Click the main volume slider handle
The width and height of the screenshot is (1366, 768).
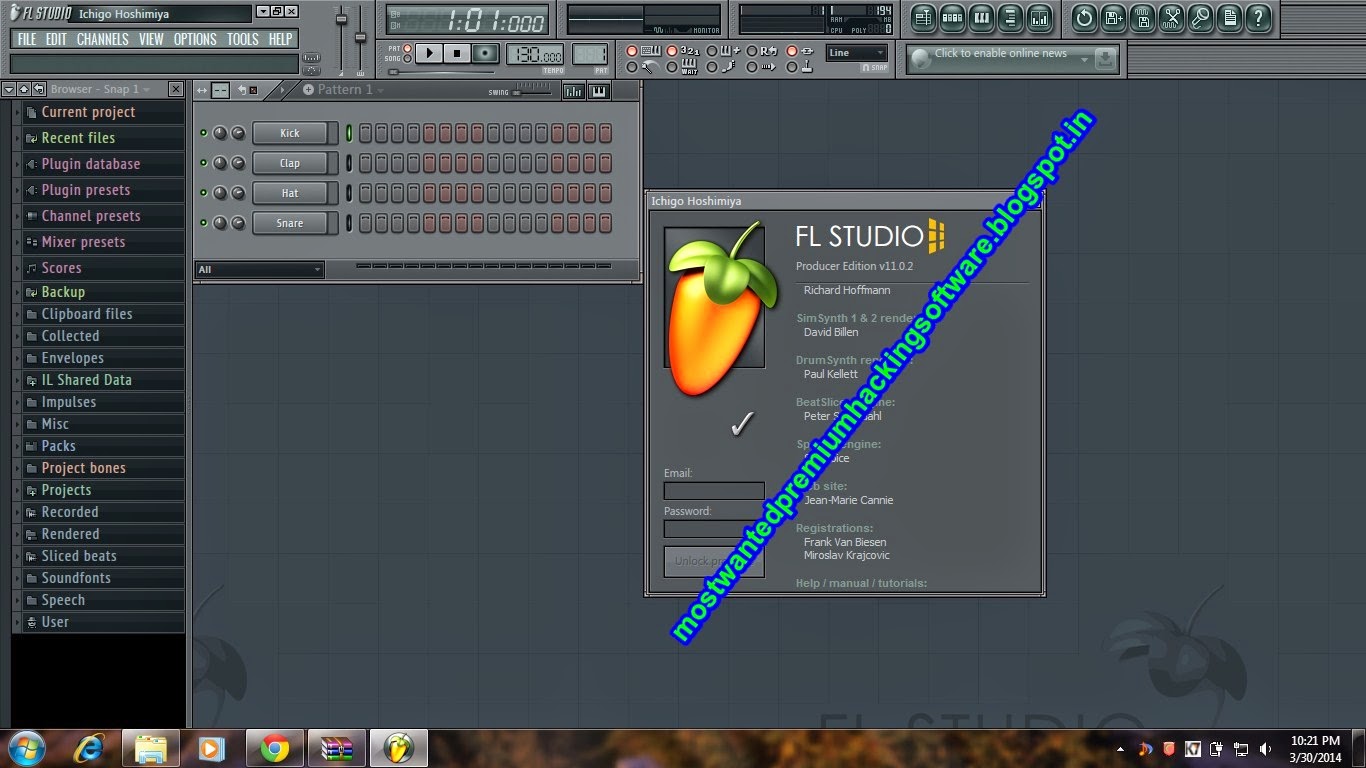point(341,19)
